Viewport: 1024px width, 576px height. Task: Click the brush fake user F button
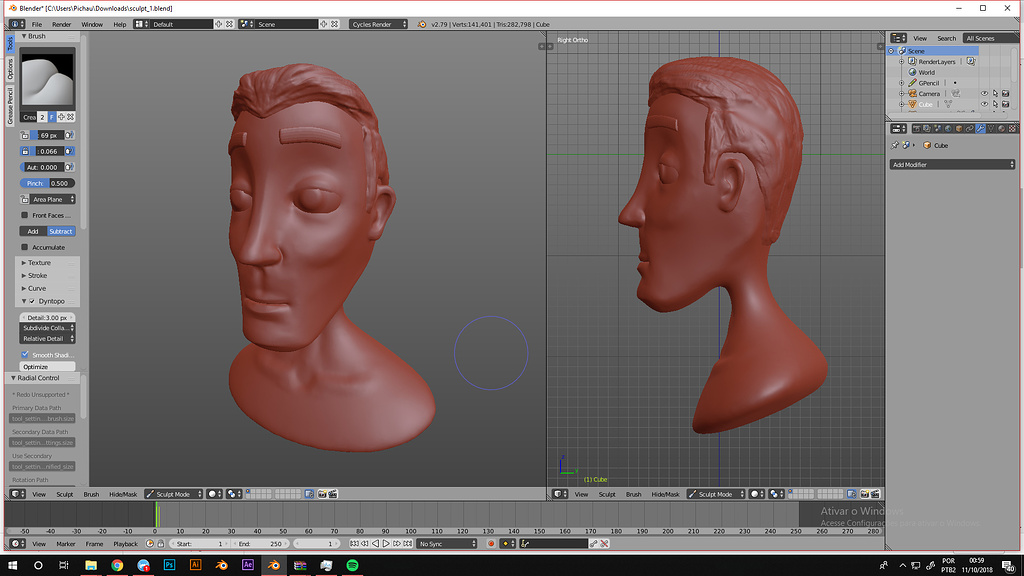tap(52, 117)
